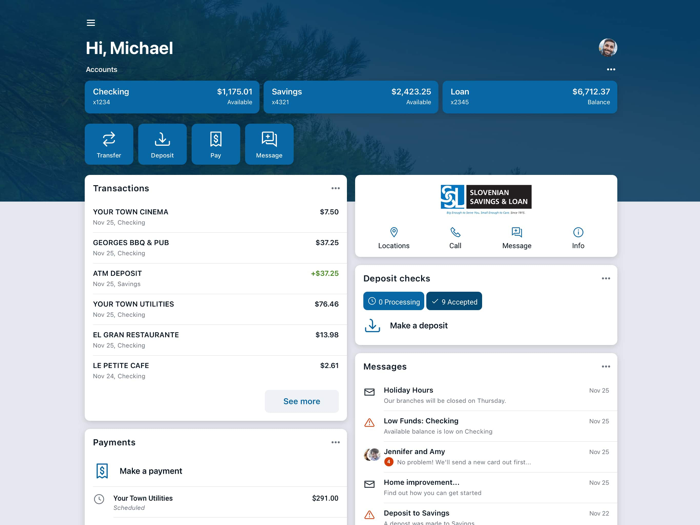Open EL GRAN RESTAURANTE transaction
Viewport: 700px width, 525px height.
click(x=216, y=340)
